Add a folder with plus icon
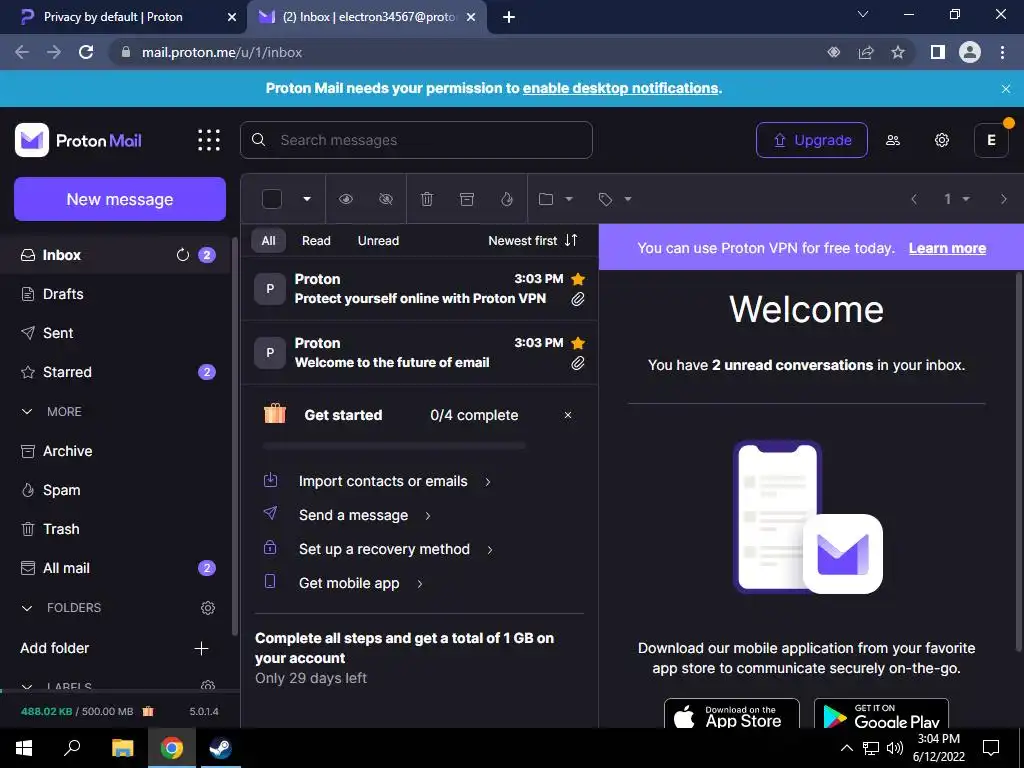The height and width of the screenshot is (768, 1024). click(x=201, y=648)
